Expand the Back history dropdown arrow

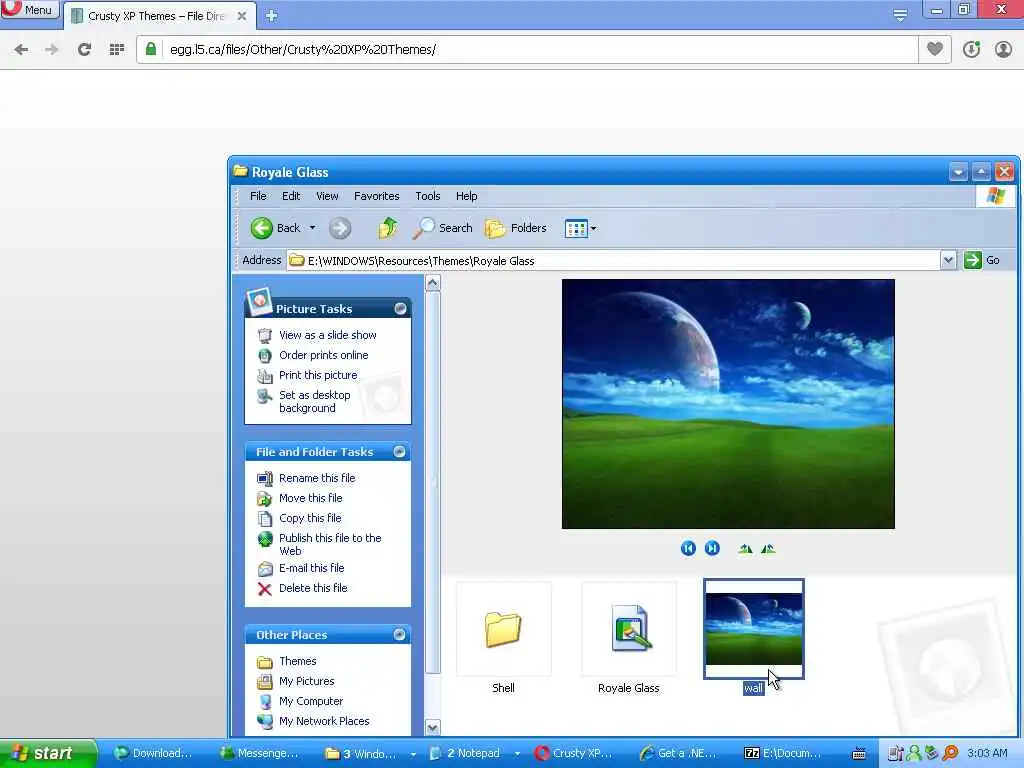click(312, 228)
